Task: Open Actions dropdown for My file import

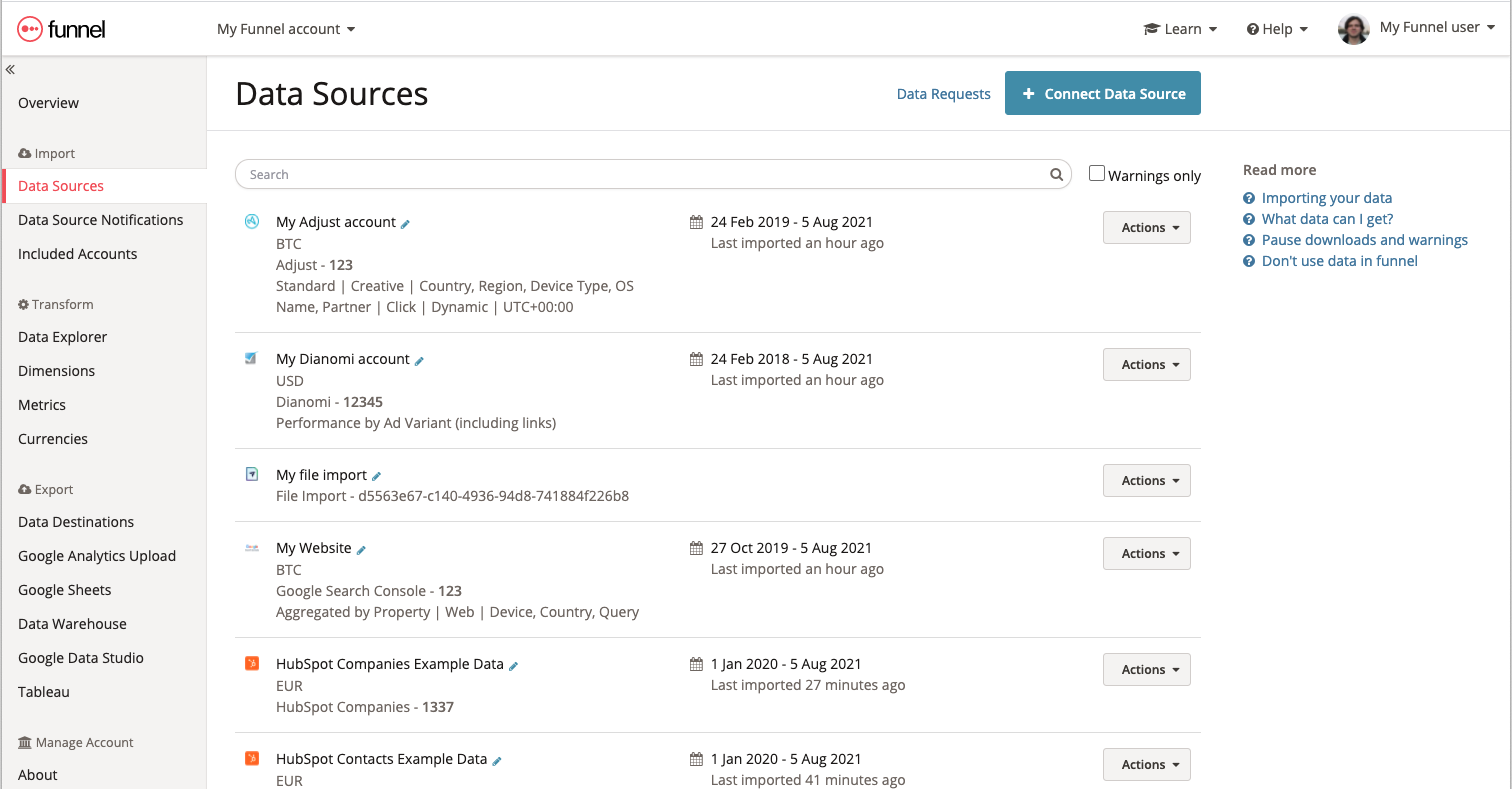Action: pyautogui.click(x=1146, y=480)
